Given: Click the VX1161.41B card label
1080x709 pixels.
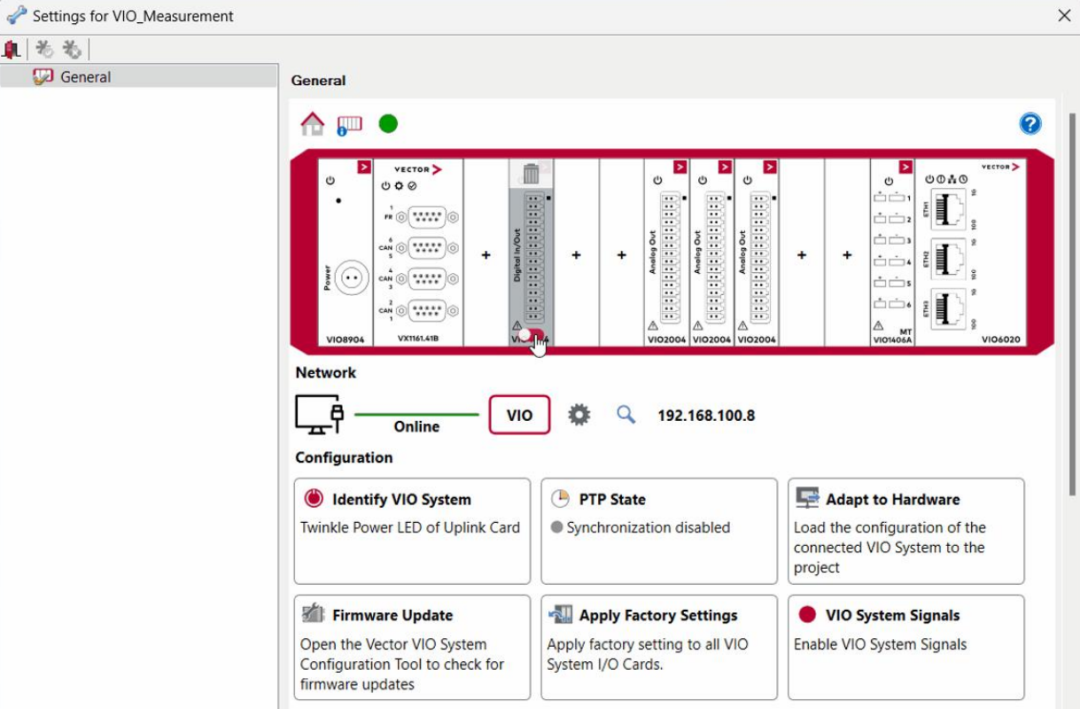Looking at the screenshot, I should [x=418, y=338].
